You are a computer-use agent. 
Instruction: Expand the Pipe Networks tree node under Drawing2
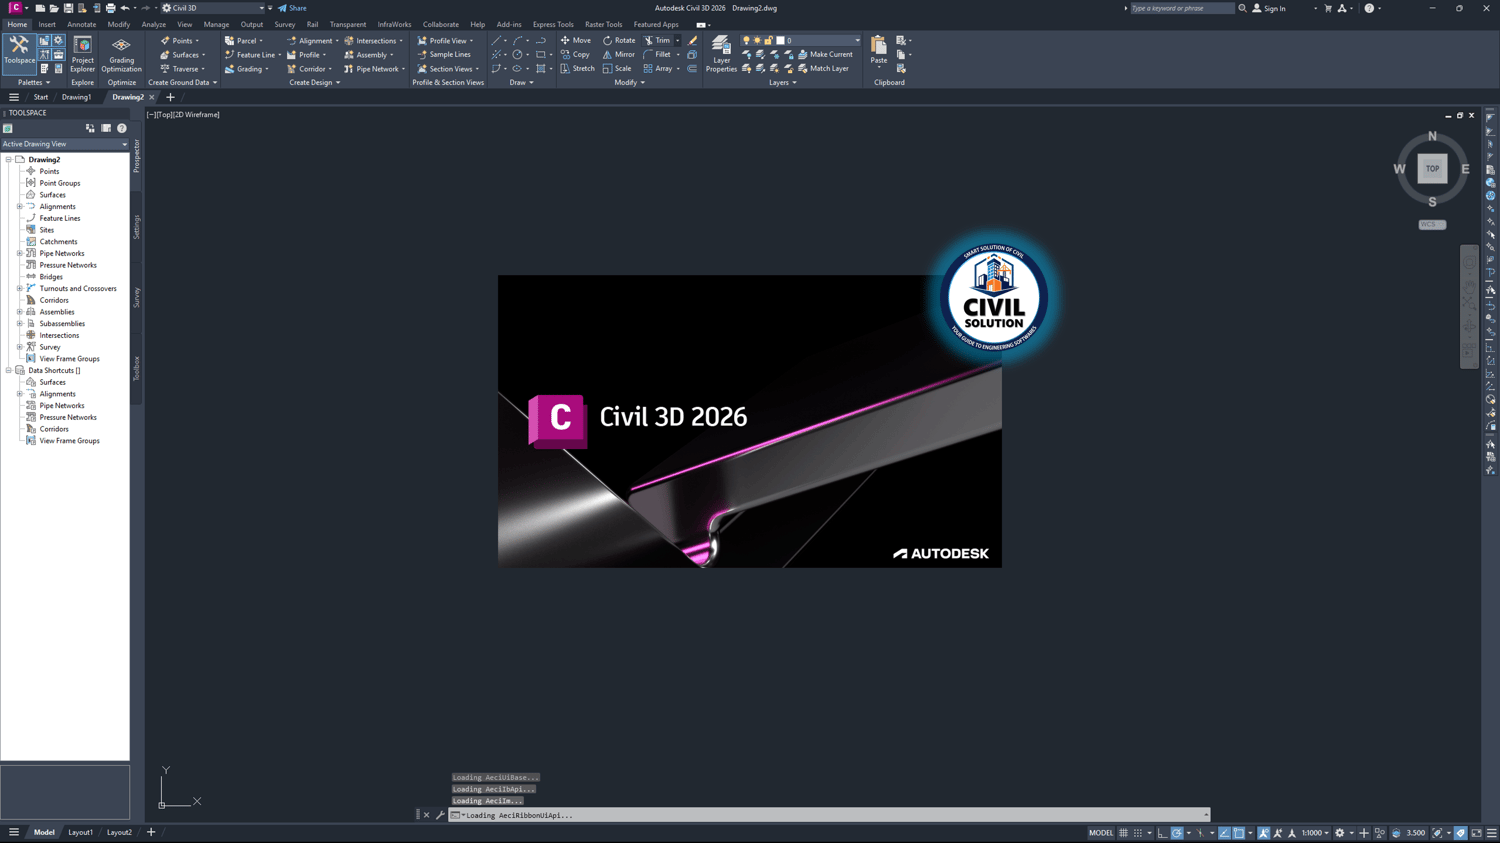click(20, 253)
